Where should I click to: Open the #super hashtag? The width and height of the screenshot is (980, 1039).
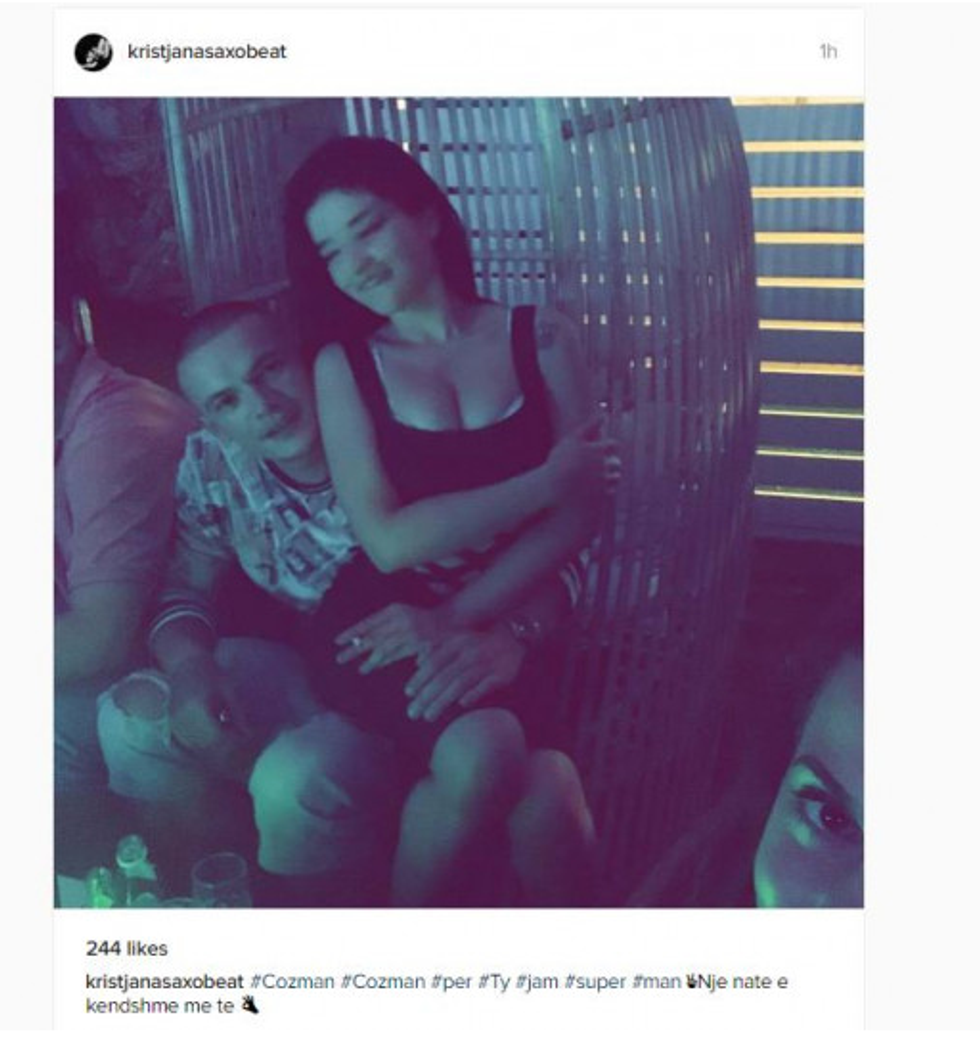(x=595, y=982)
